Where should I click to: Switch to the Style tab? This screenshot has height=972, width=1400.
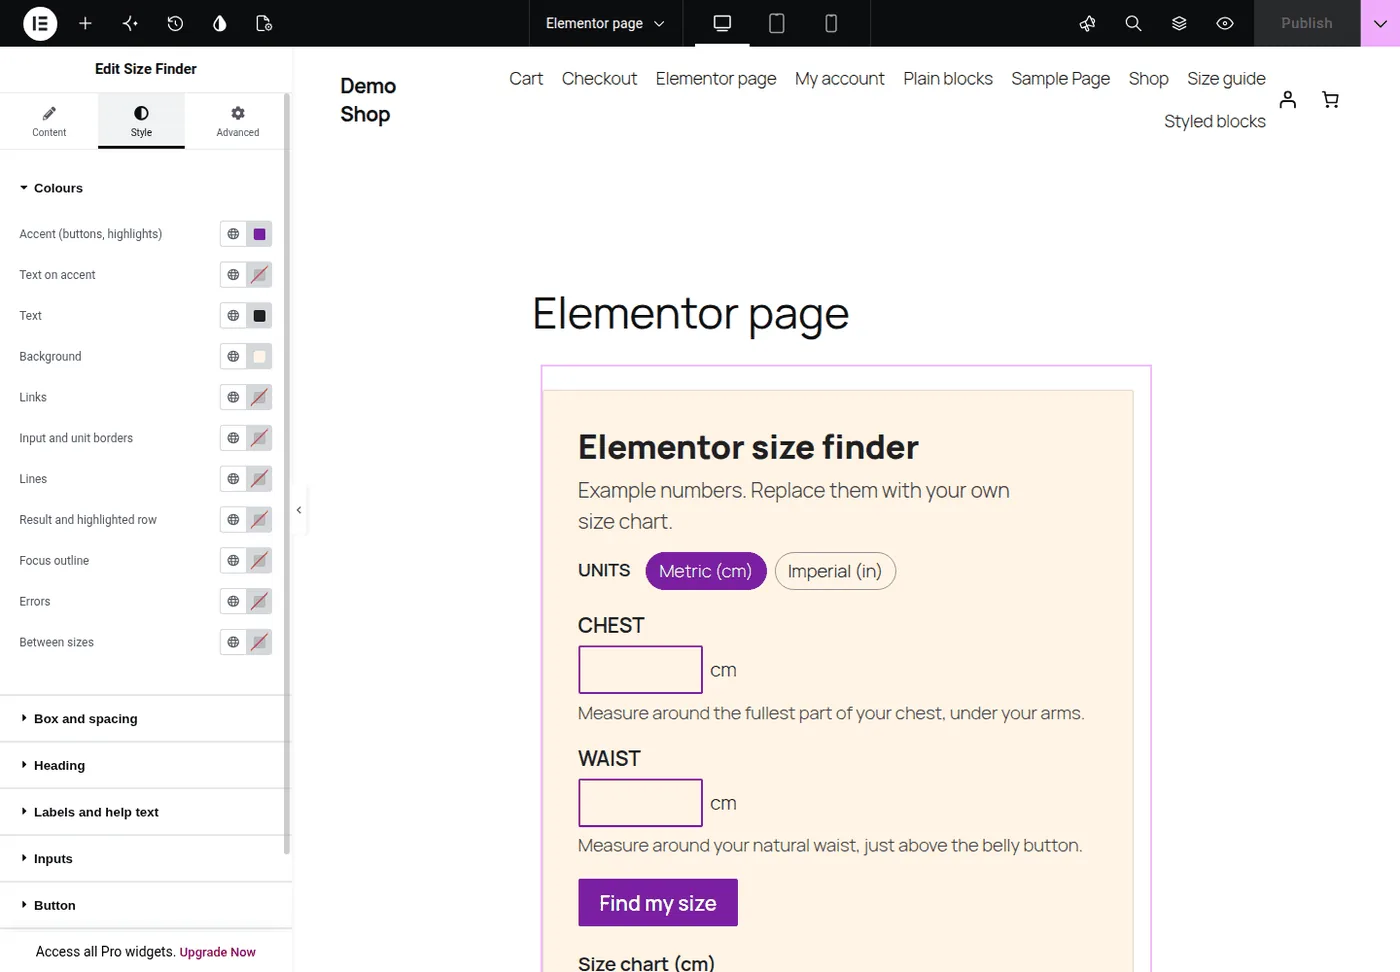click(x=141, y=121)
